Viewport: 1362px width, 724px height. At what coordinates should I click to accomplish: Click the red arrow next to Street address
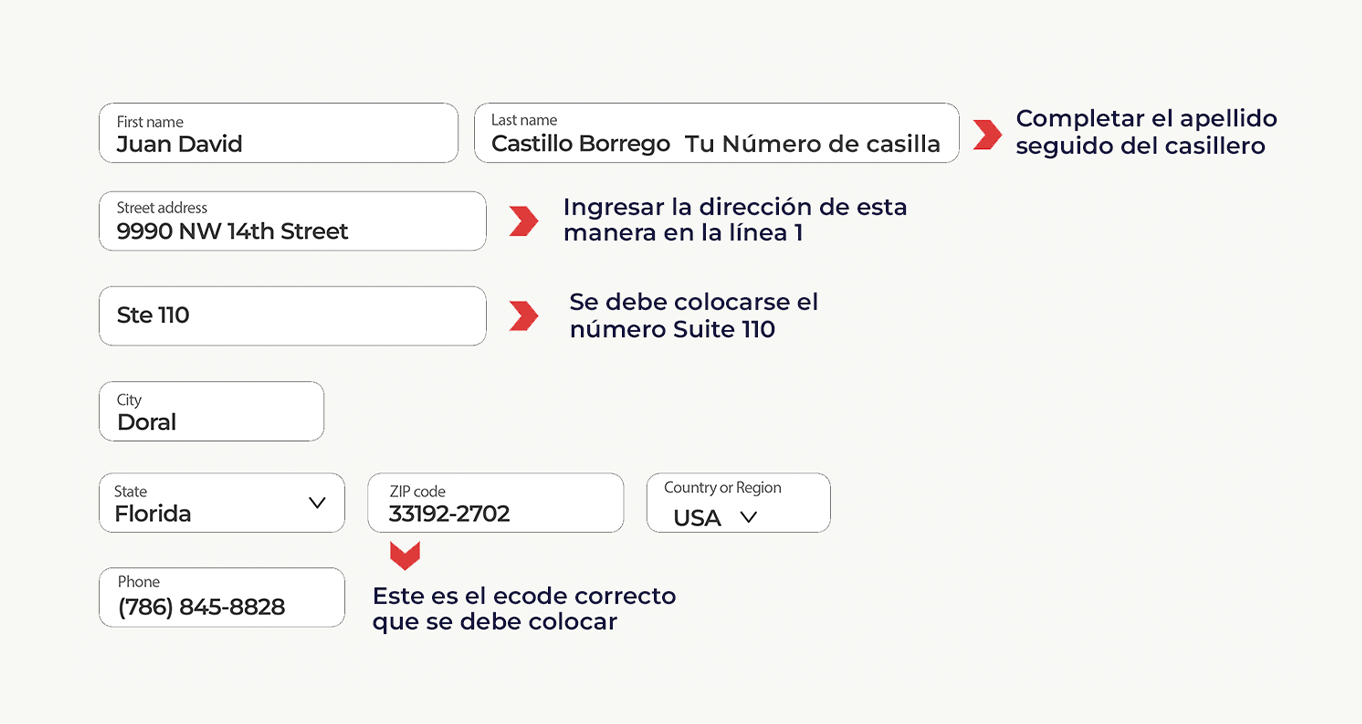click(x=524, y=221)
